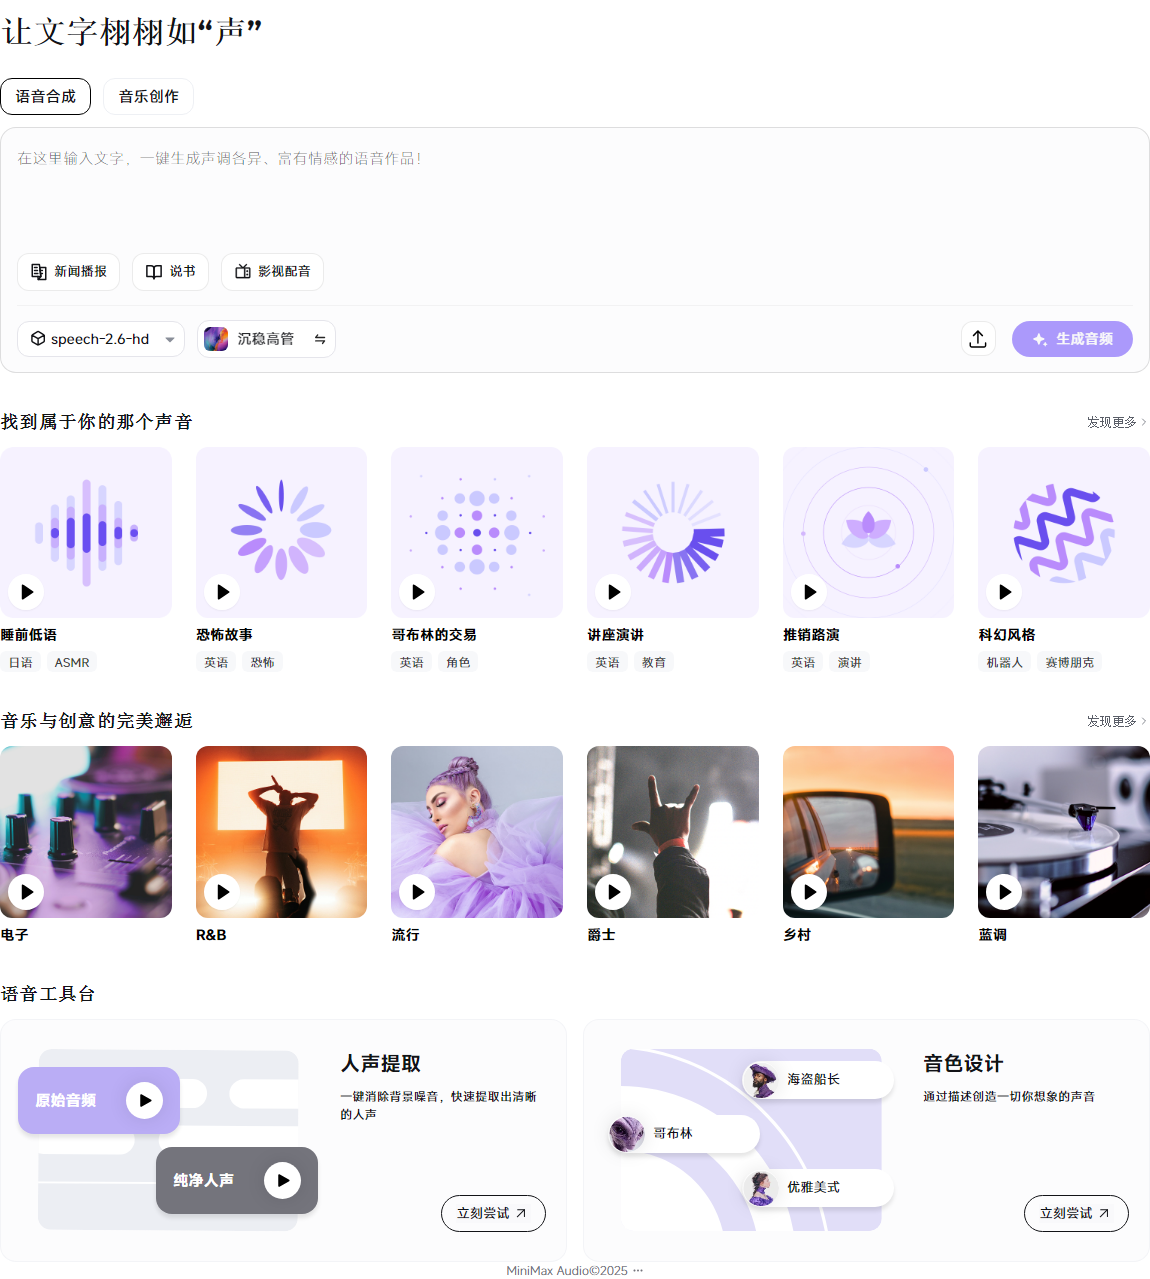Open the 流行 music thumbnail
1150x1279 pixels.
click(477, 831)
